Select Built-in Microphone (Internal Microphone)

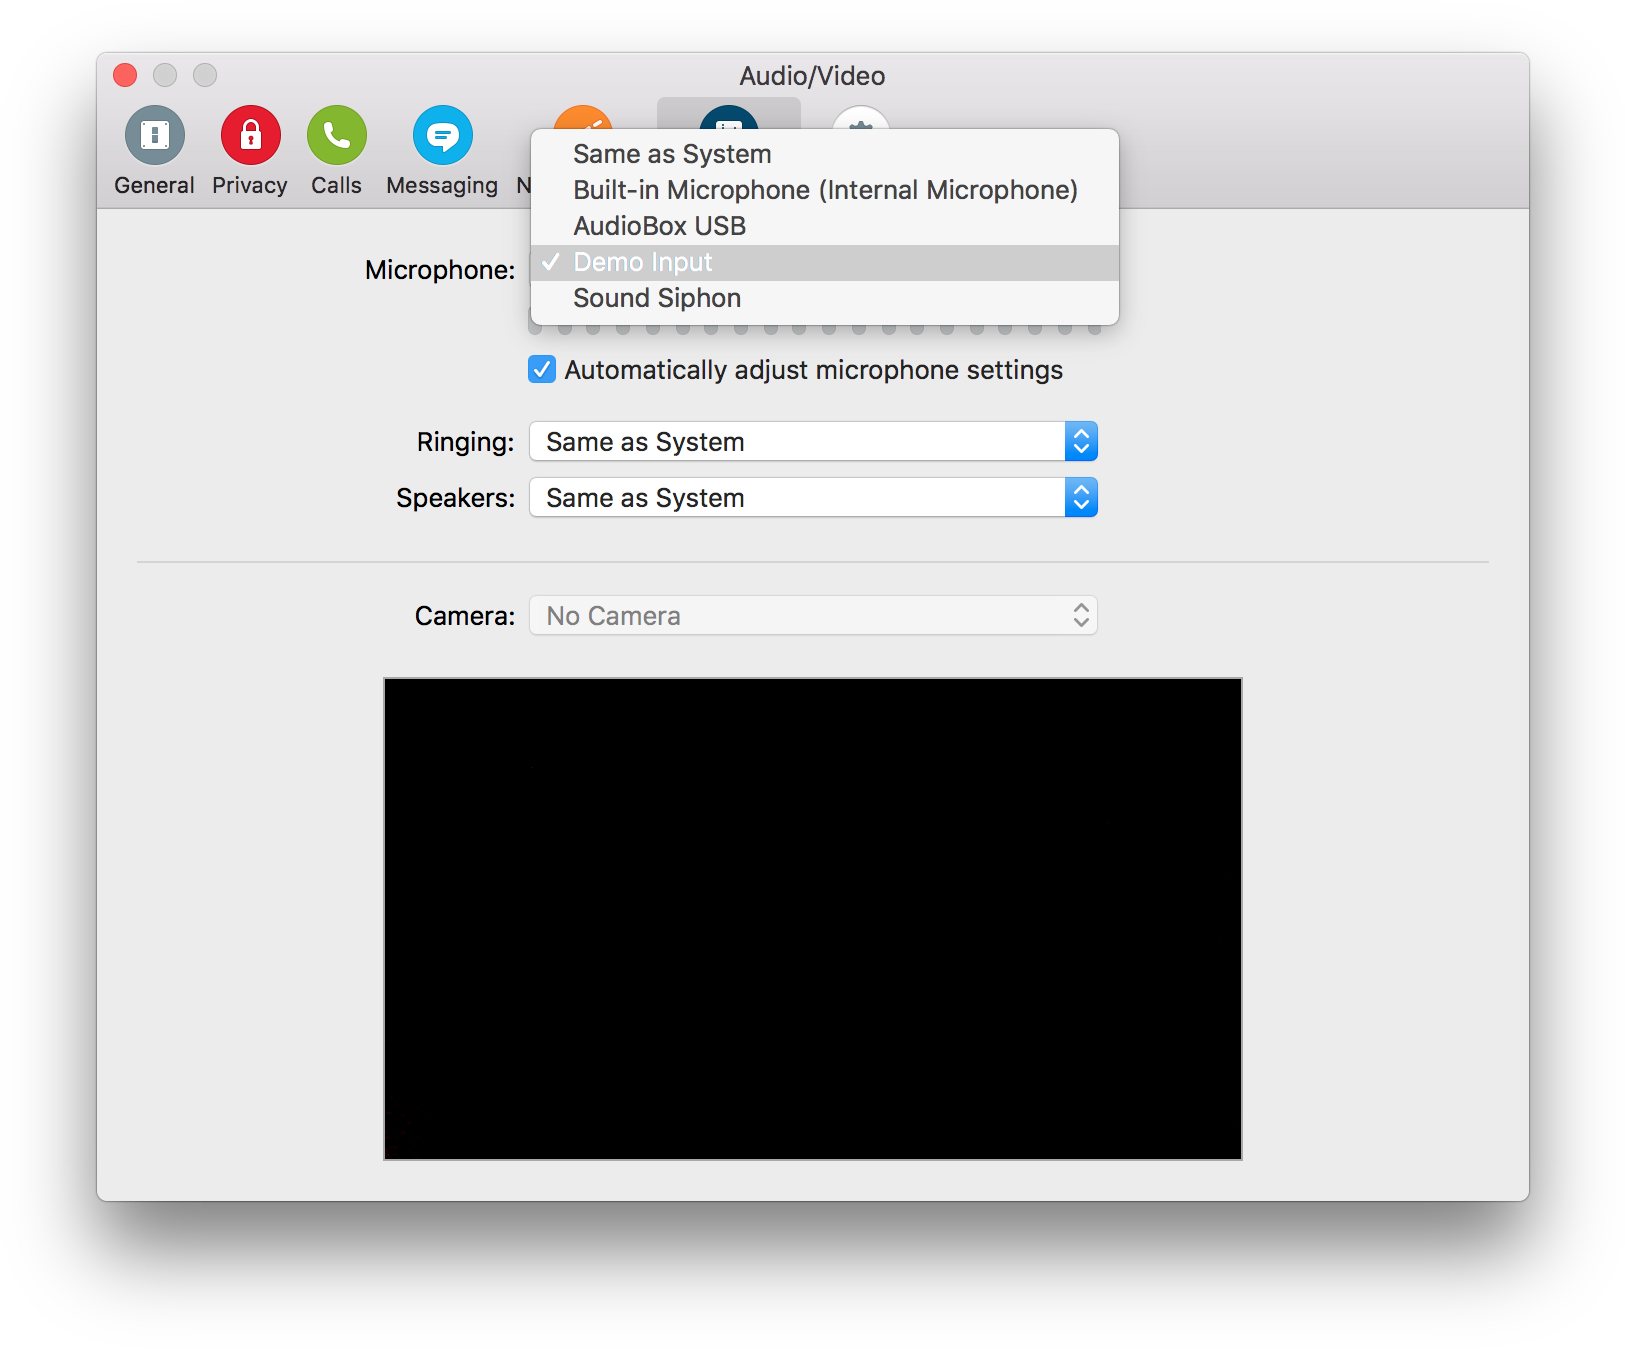(x=825, y=190)
